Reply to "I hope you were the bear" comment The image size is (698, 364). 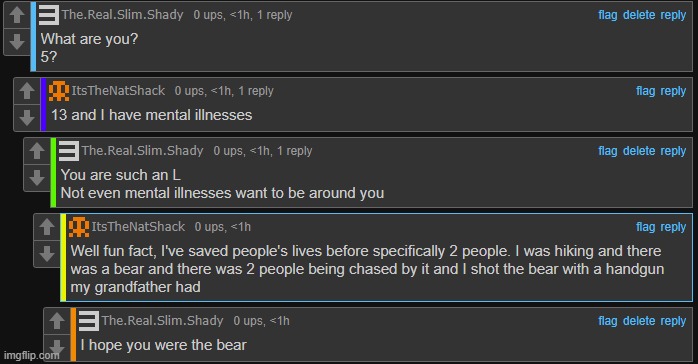point(673,321)
